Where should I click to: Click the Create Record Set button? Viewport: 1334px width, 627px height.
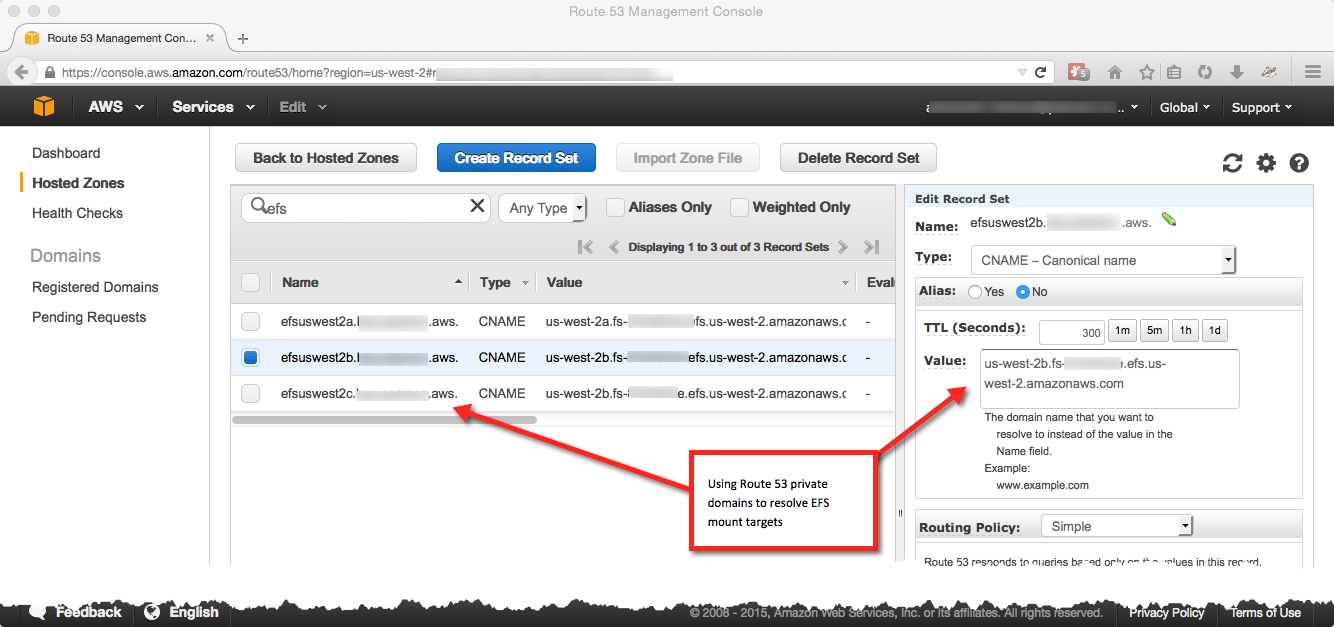click(x=516, y=158)
